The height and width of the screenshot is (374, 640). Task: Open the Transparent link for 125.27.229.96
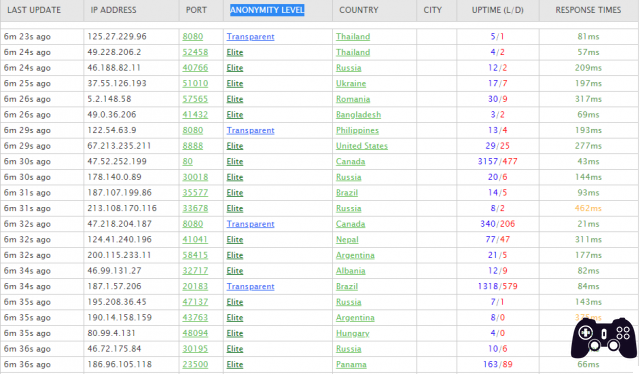[x=251, y=36]
